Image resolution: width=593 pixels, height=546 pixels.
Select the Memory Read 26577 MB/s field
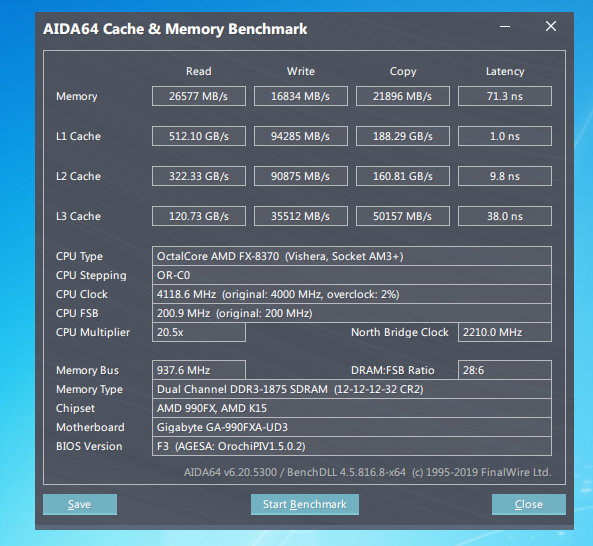[199, 96]
